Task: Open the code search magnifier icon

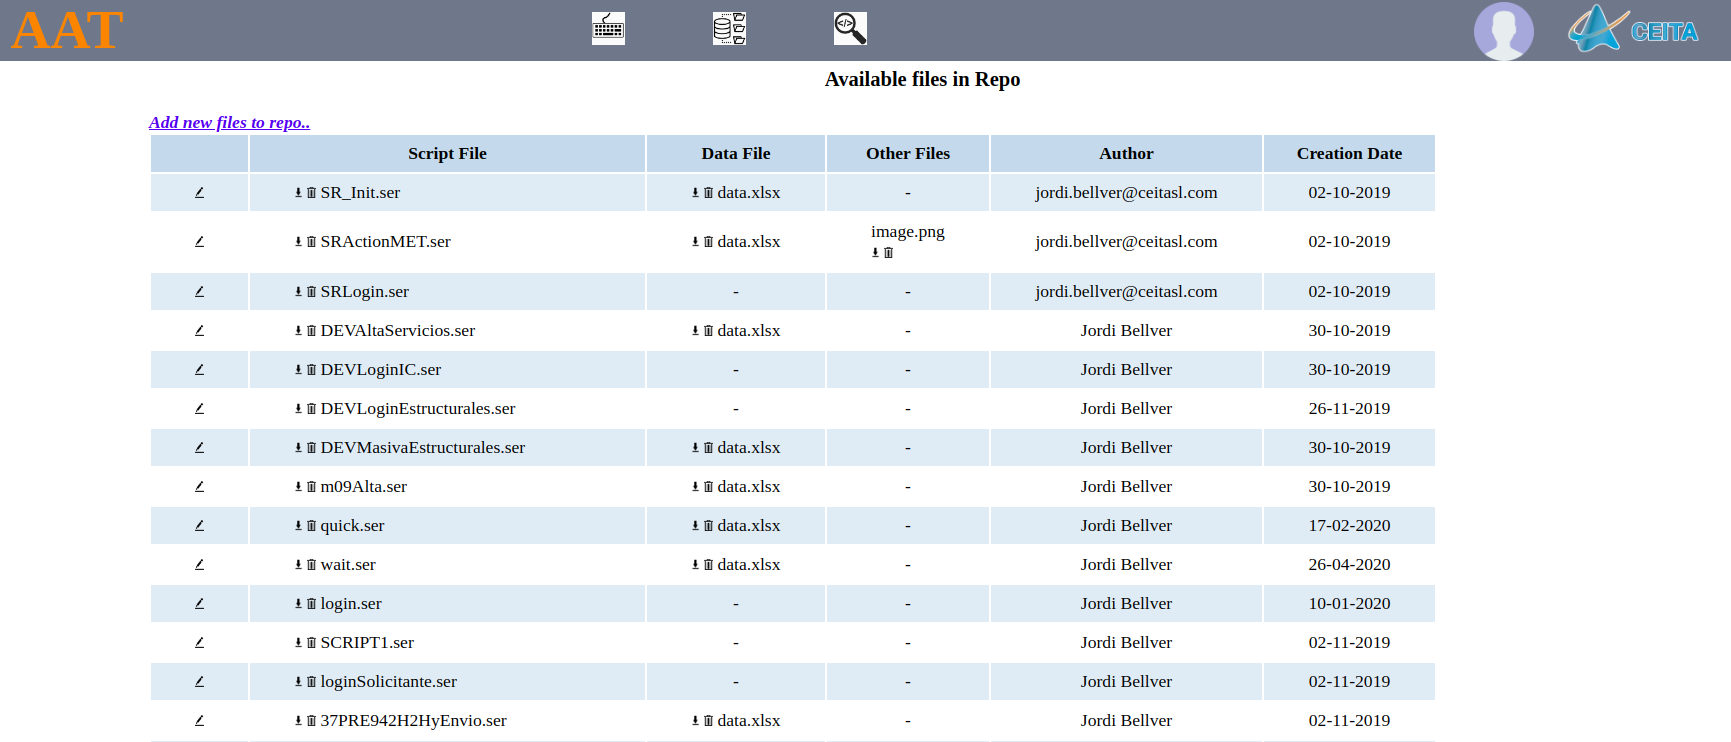Action: [x=850, y=28]
